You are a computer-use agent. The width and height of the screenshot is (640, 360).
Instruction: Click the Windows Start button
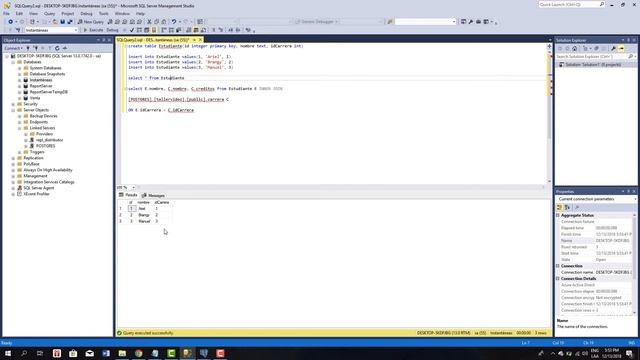click(x=8, y=353)
